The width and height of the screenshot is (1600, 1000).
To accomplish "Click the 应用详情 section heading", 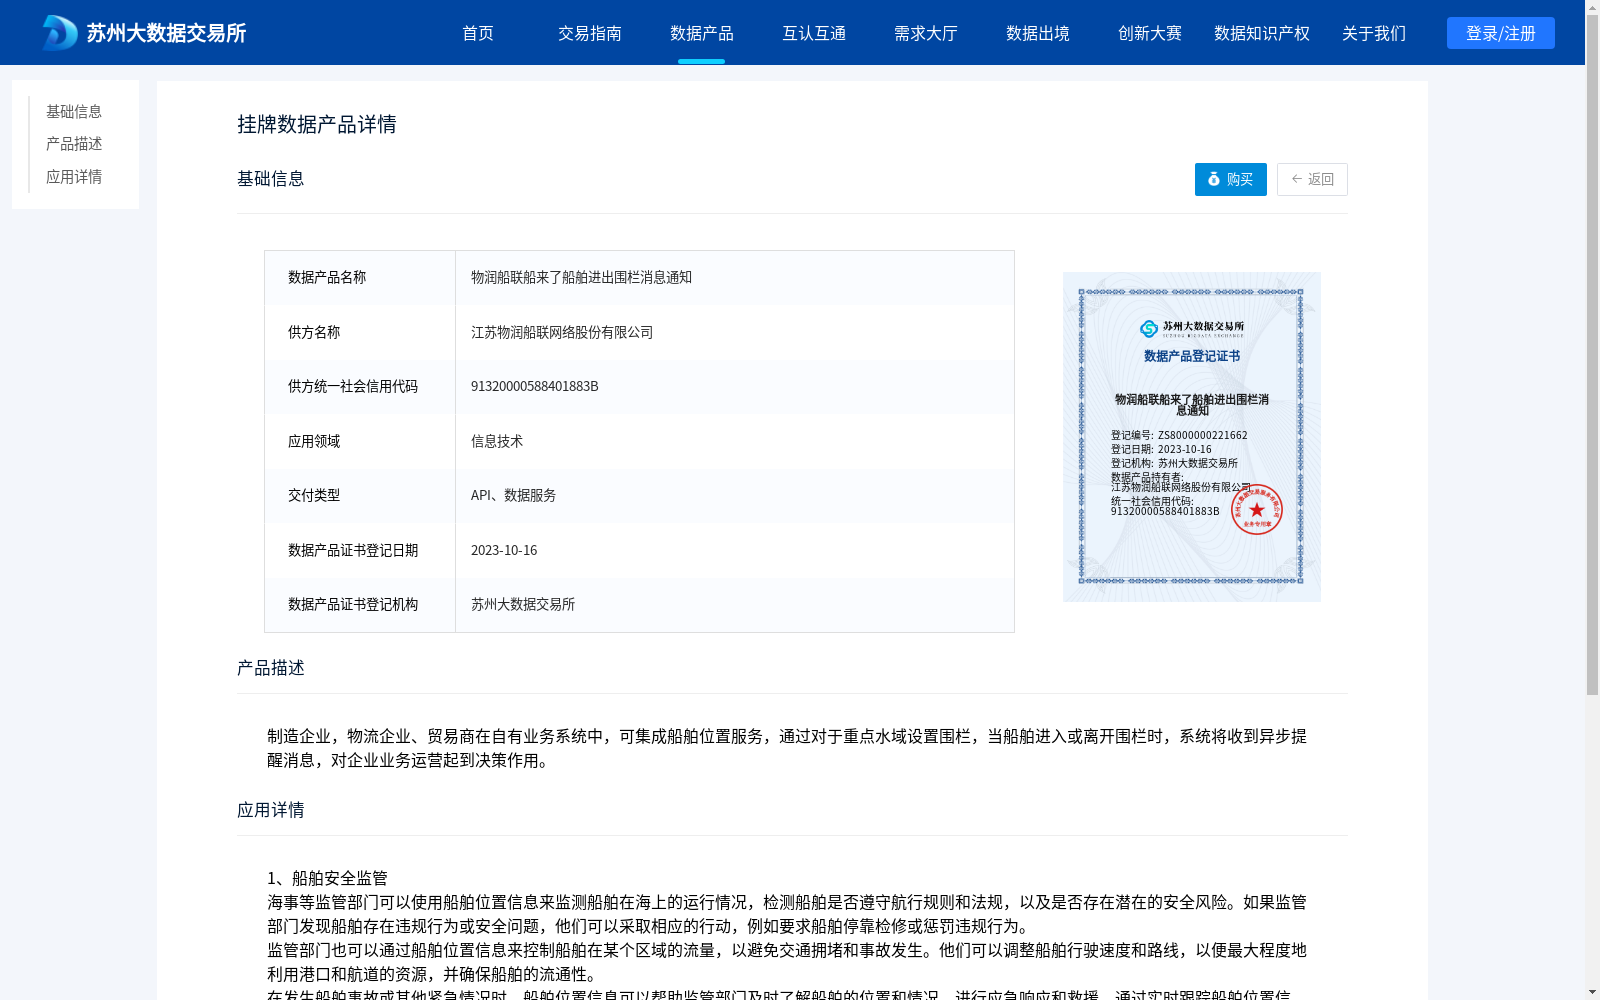I will pyautogui.click(x=271, y=810).
